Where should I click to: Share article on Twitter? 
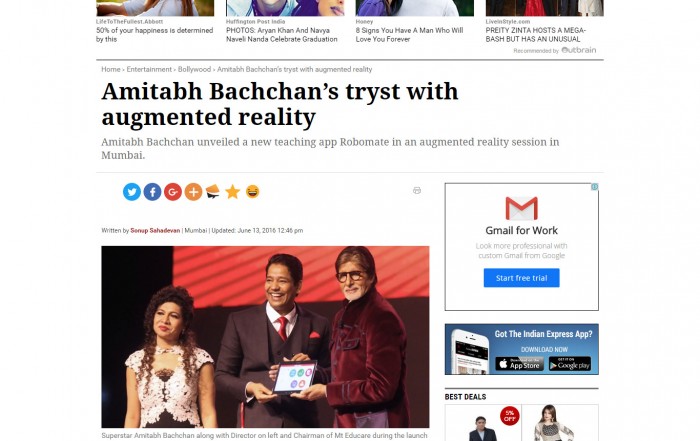click(132, 192)
